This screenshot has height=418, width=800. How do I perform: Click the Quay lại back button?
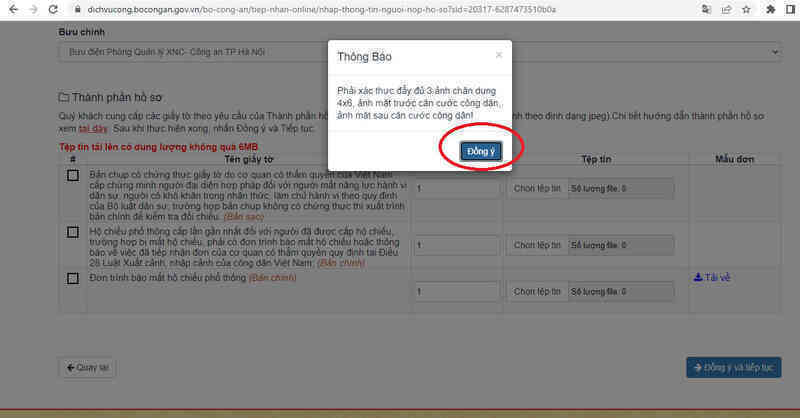coord(87,367)
